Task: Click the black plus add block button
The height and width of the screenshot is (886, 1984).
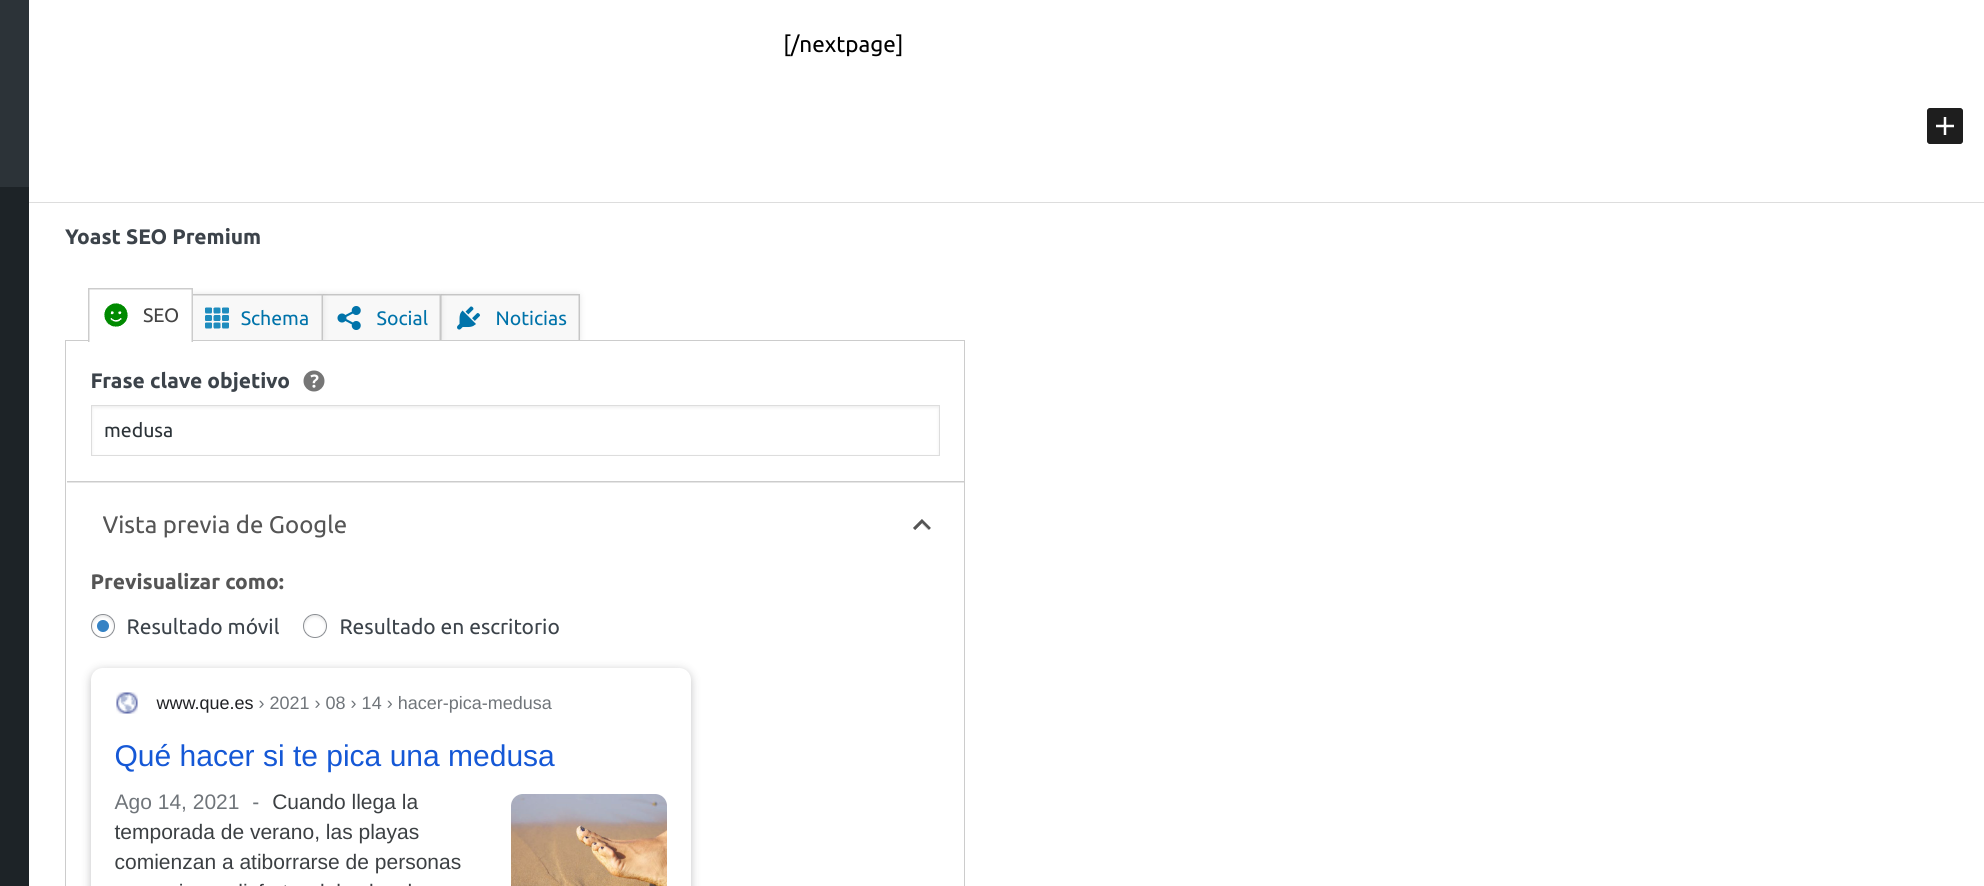Action: click(x=1944, y=126)
